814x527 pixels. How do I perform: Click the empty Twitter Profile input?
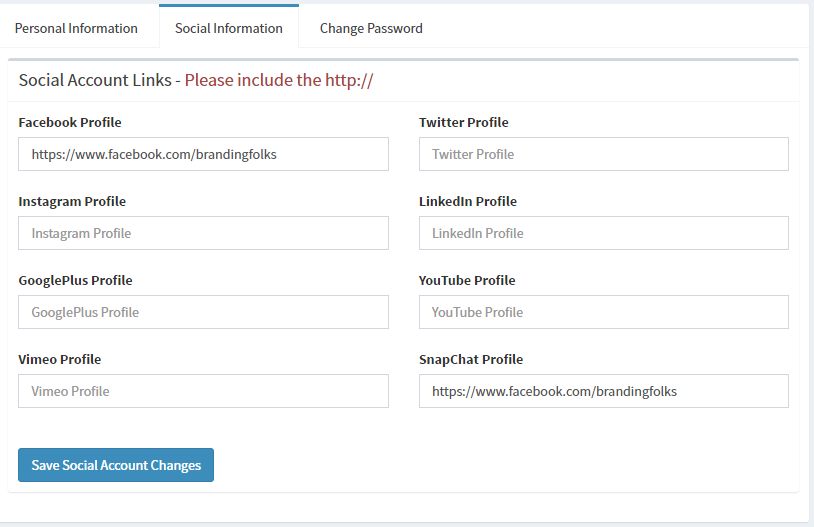click(603, 154)
